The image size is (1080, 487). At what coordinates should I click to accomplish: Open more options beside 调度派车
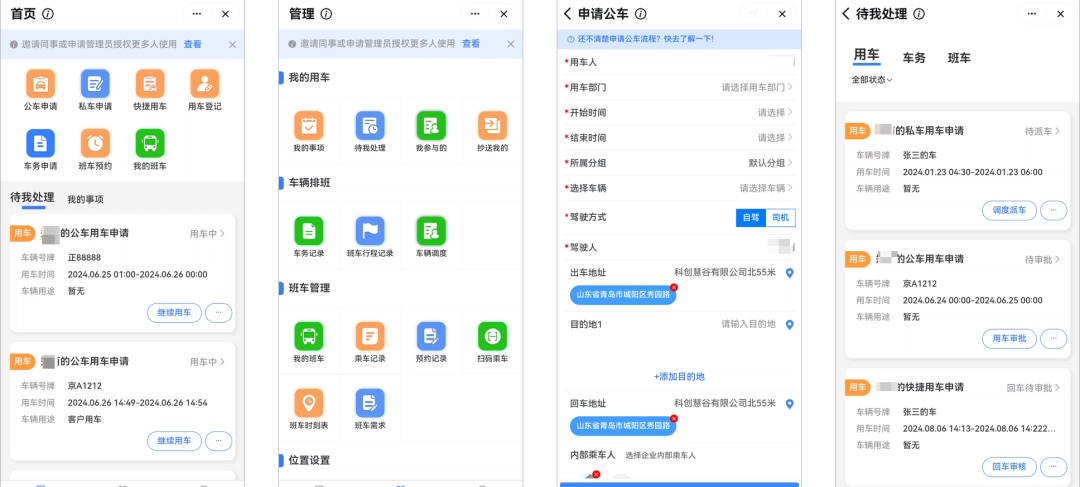click(x=1054, y=210)
